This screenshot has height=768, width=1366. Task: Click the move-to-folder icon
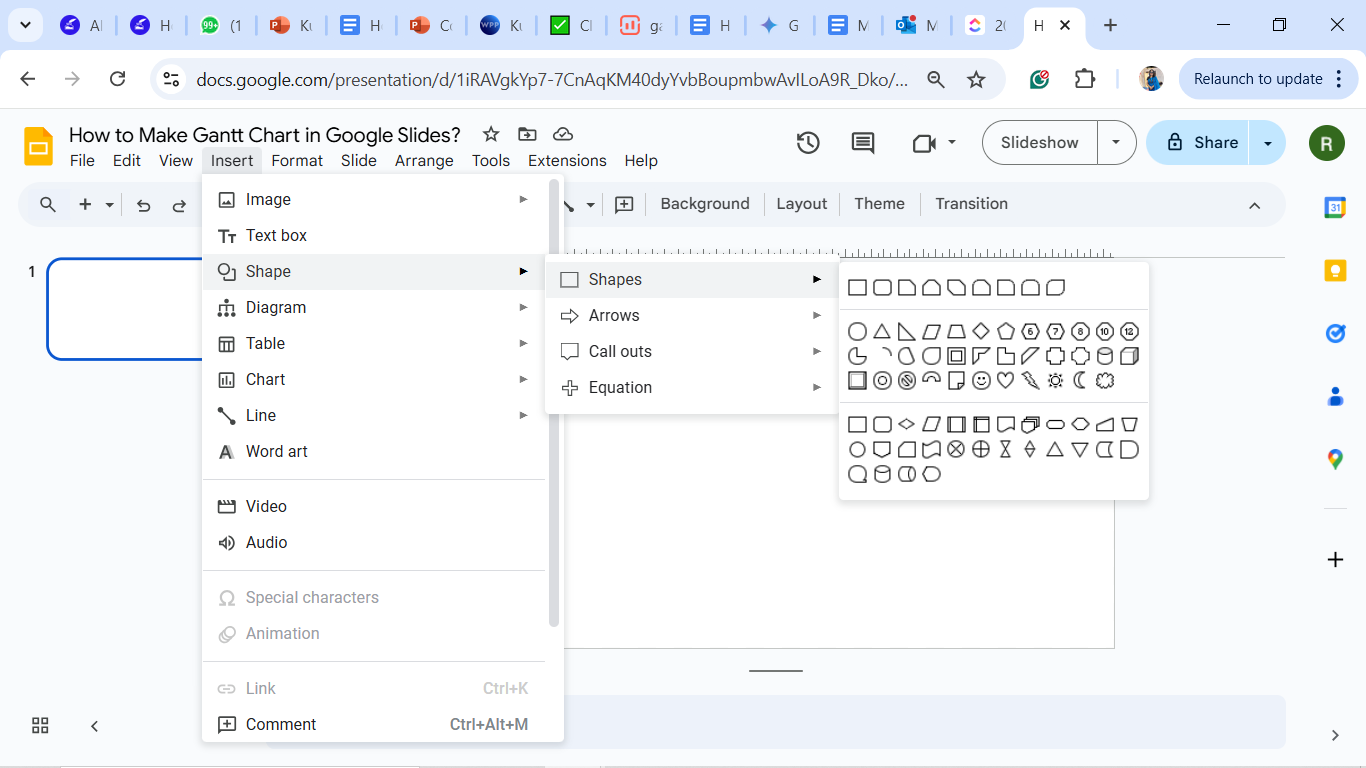[x=527, y=134]
